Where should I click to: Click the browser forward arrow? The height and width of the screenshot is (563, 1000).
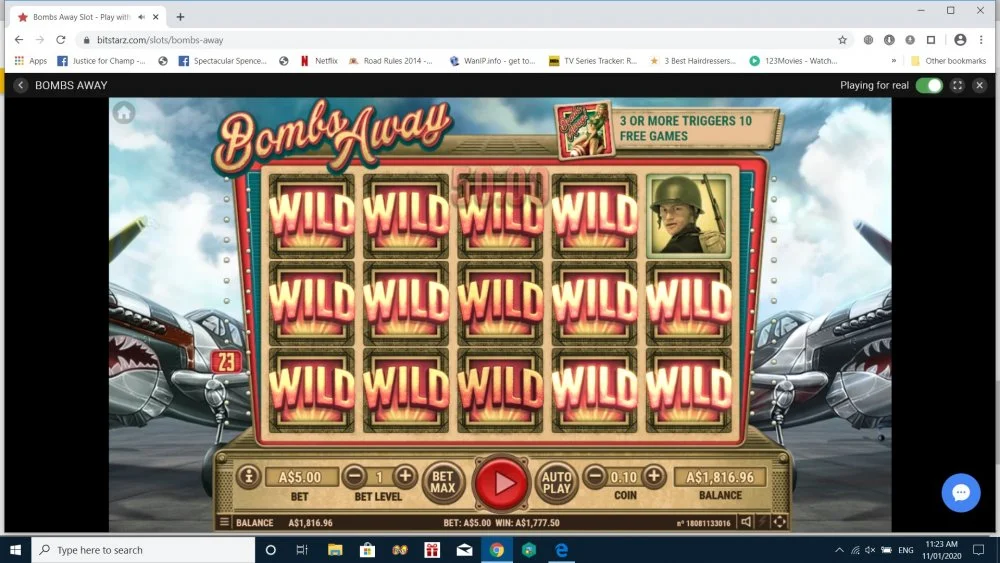(40, 40)
